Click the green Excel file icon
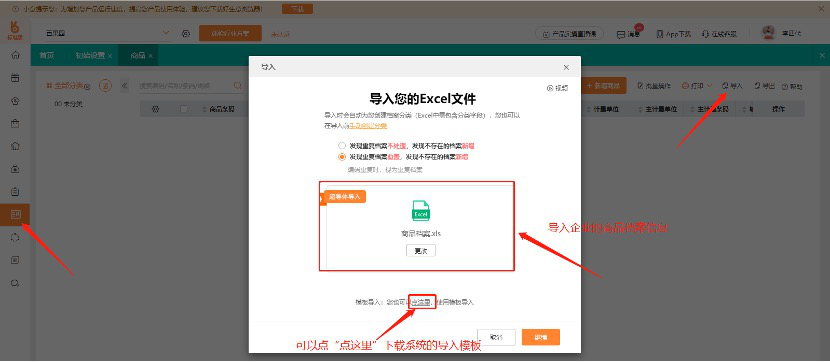Image resolution: width=830 pixels, height=362 pixels. pyautogui.click(x=421, y=211)
